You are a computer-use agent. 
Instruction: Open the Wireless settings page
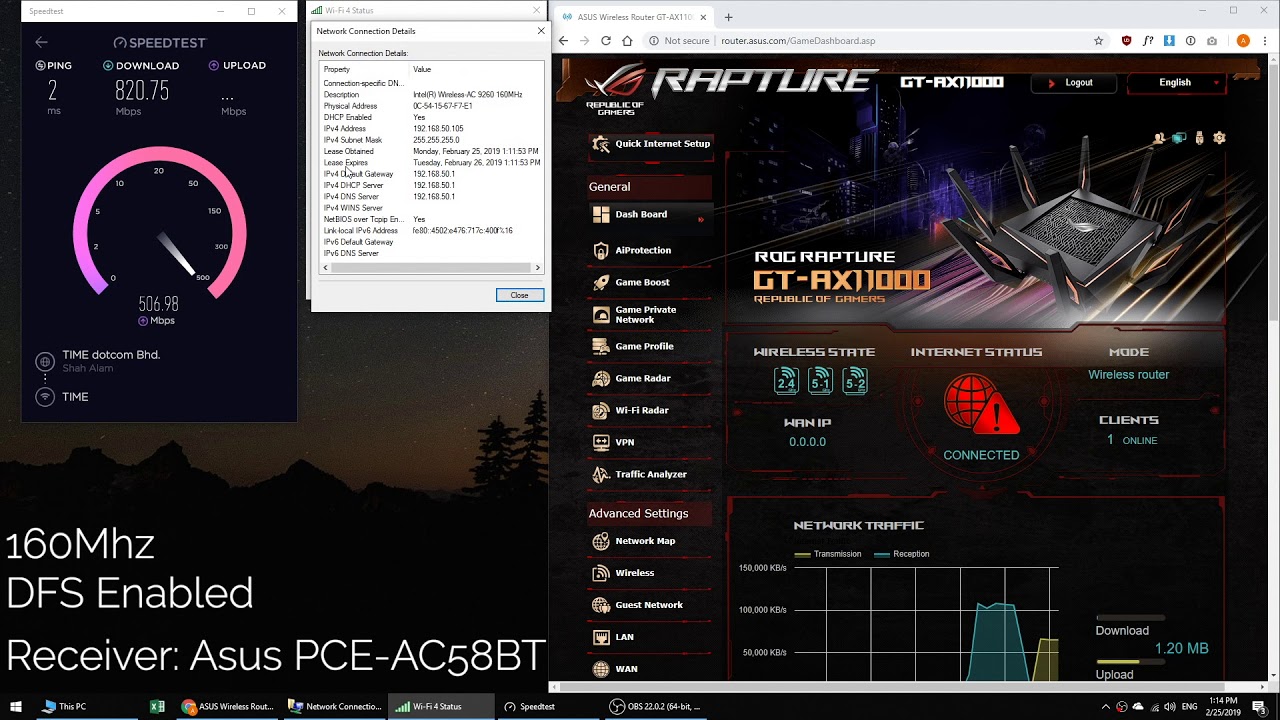[649, 573]
